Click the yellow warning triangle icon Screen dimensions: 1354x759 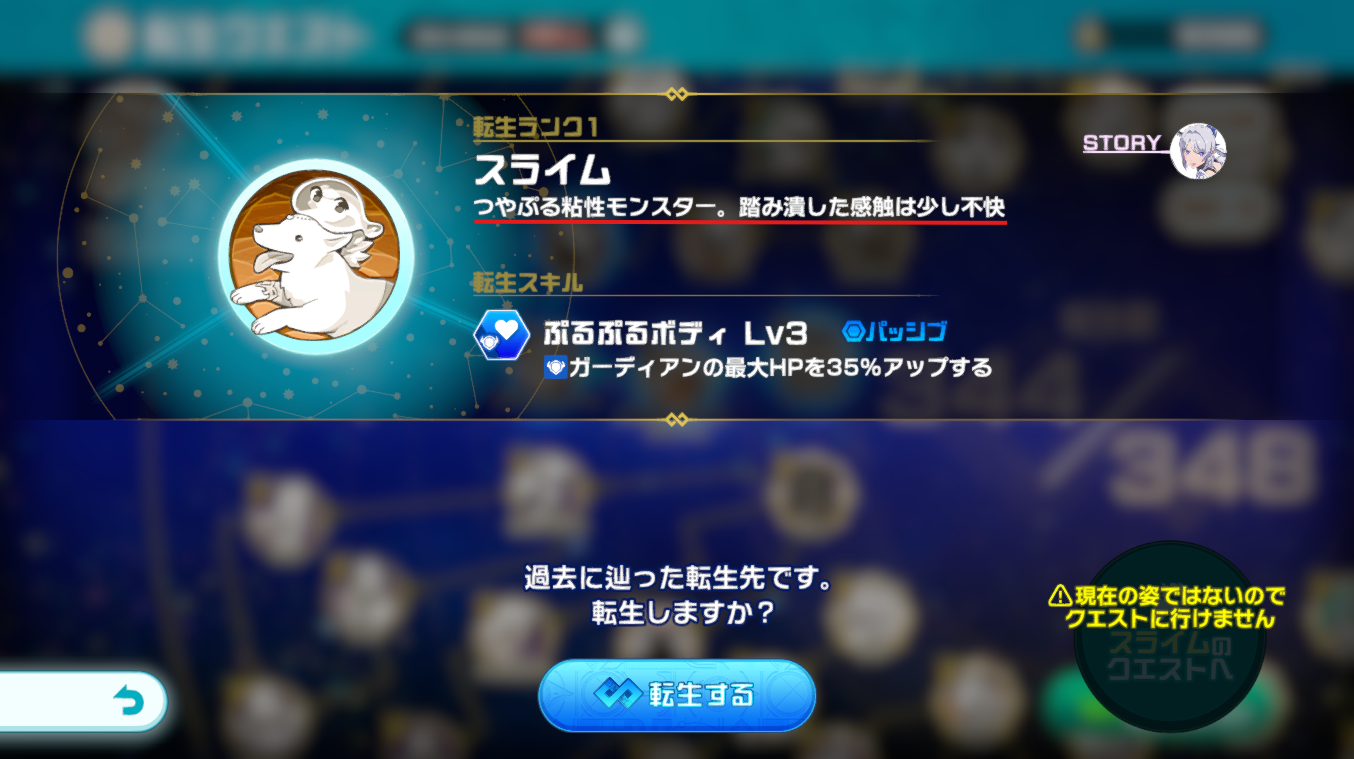coord(1060,597)
